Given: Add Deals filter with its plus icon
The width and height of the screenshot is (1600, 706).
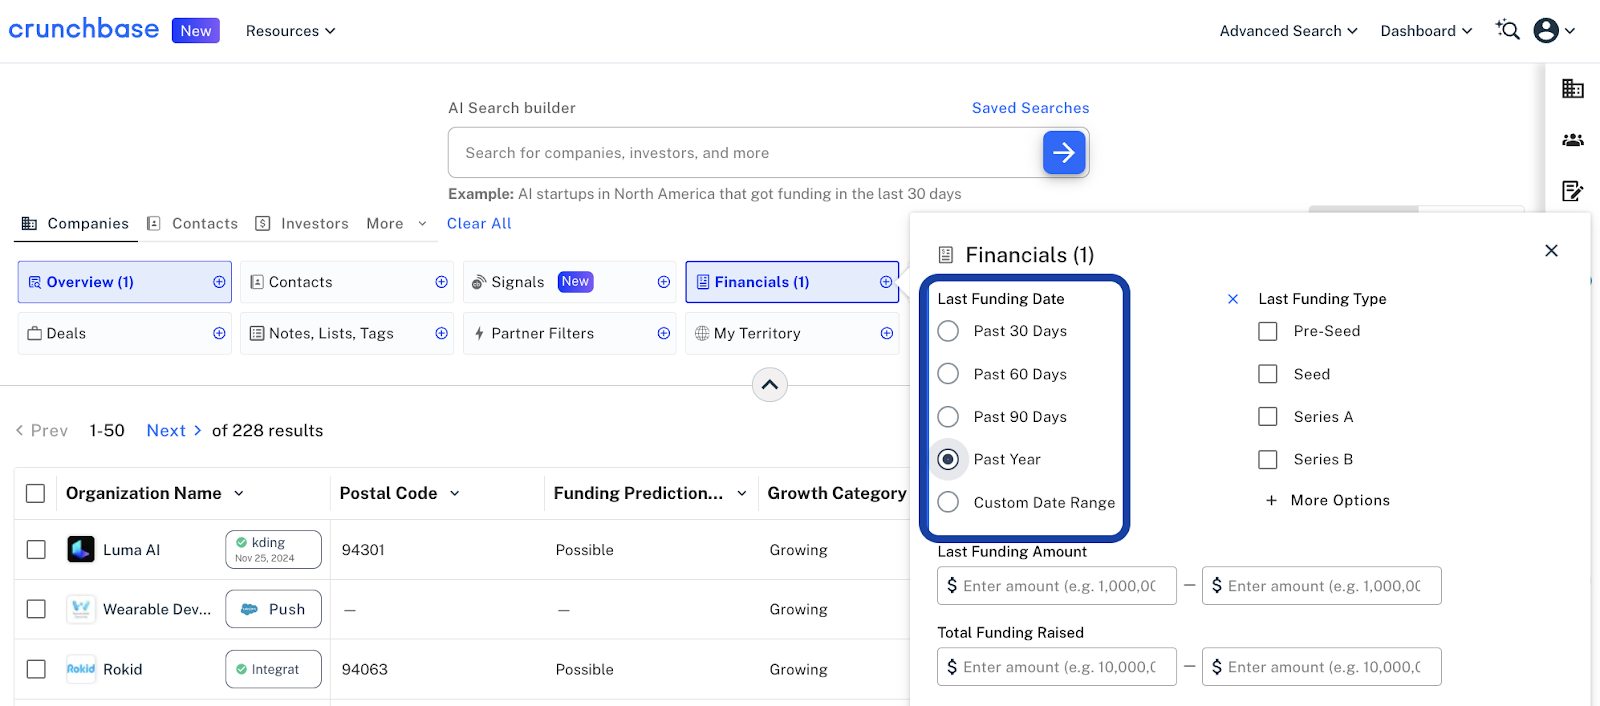Looking at the screenshot, I should [219, 333].
